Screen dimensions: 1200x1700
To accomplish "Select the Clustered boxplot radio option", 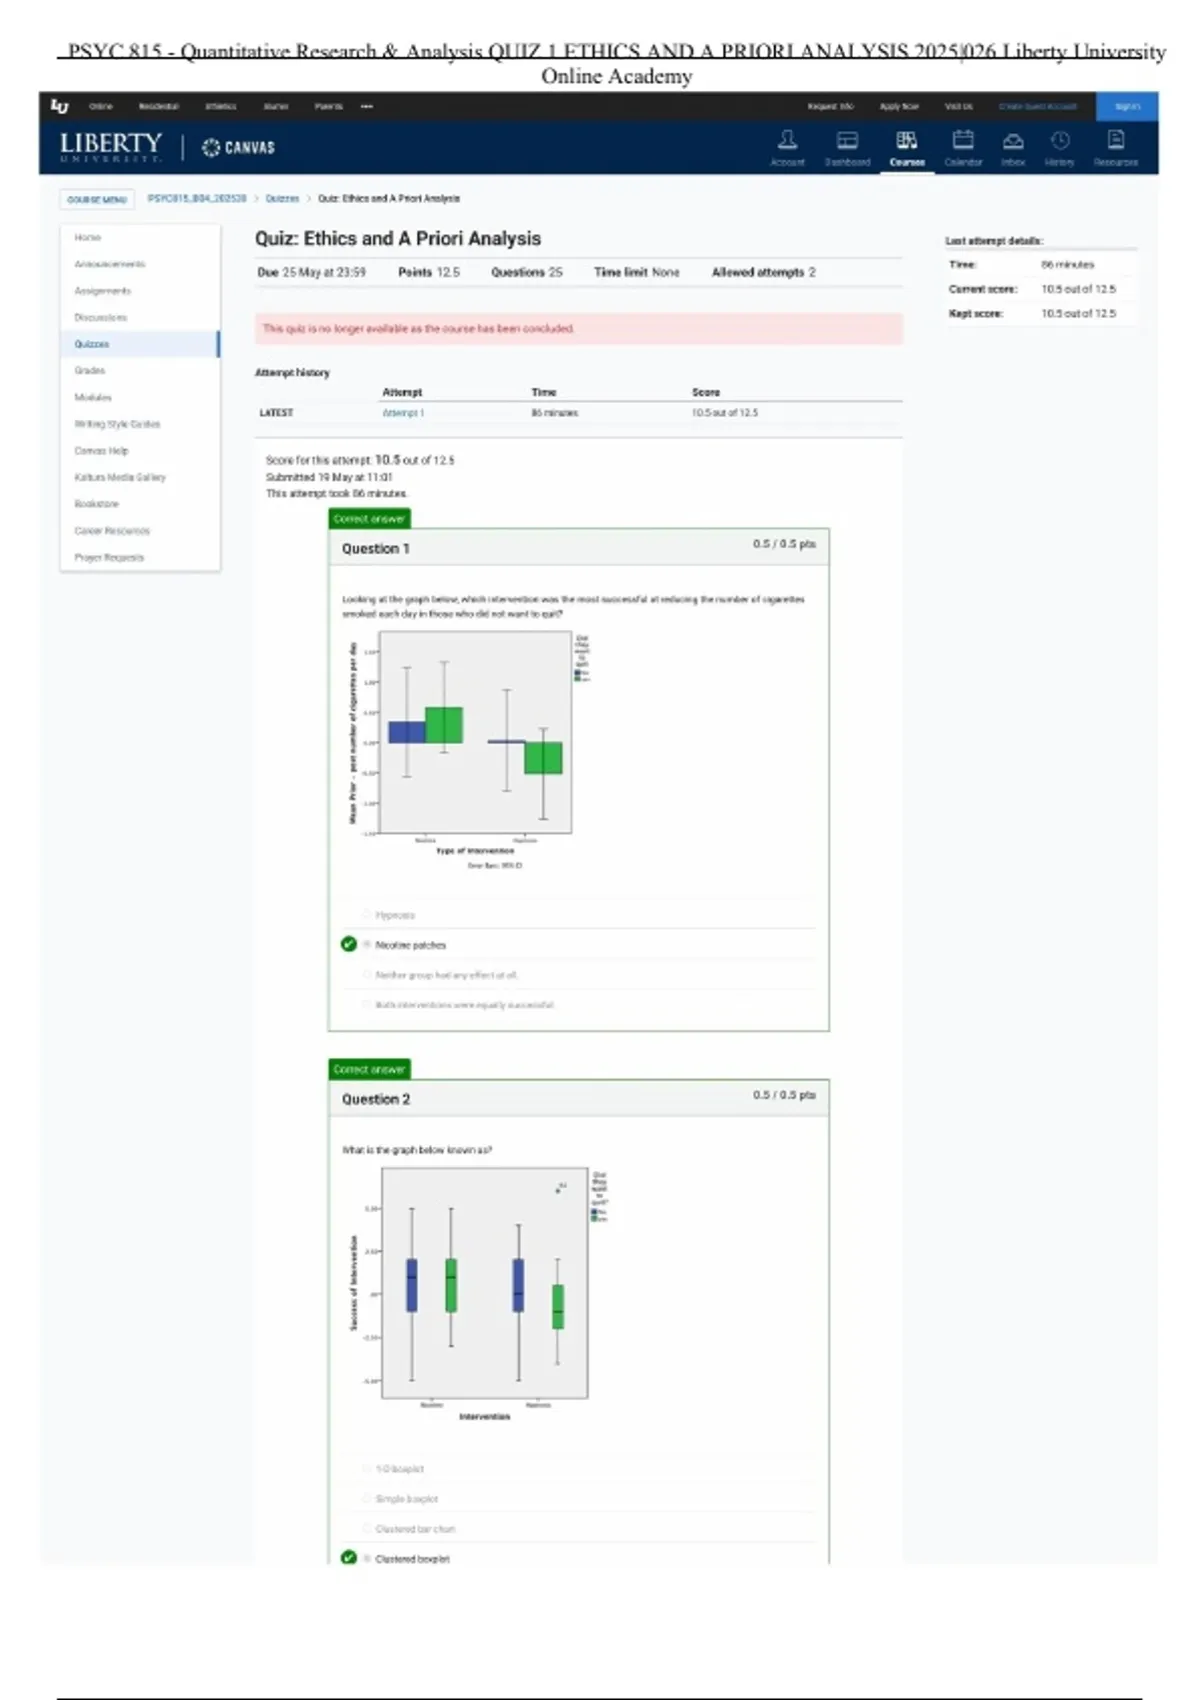I will pyautogui.click(x=367, y=1559).
